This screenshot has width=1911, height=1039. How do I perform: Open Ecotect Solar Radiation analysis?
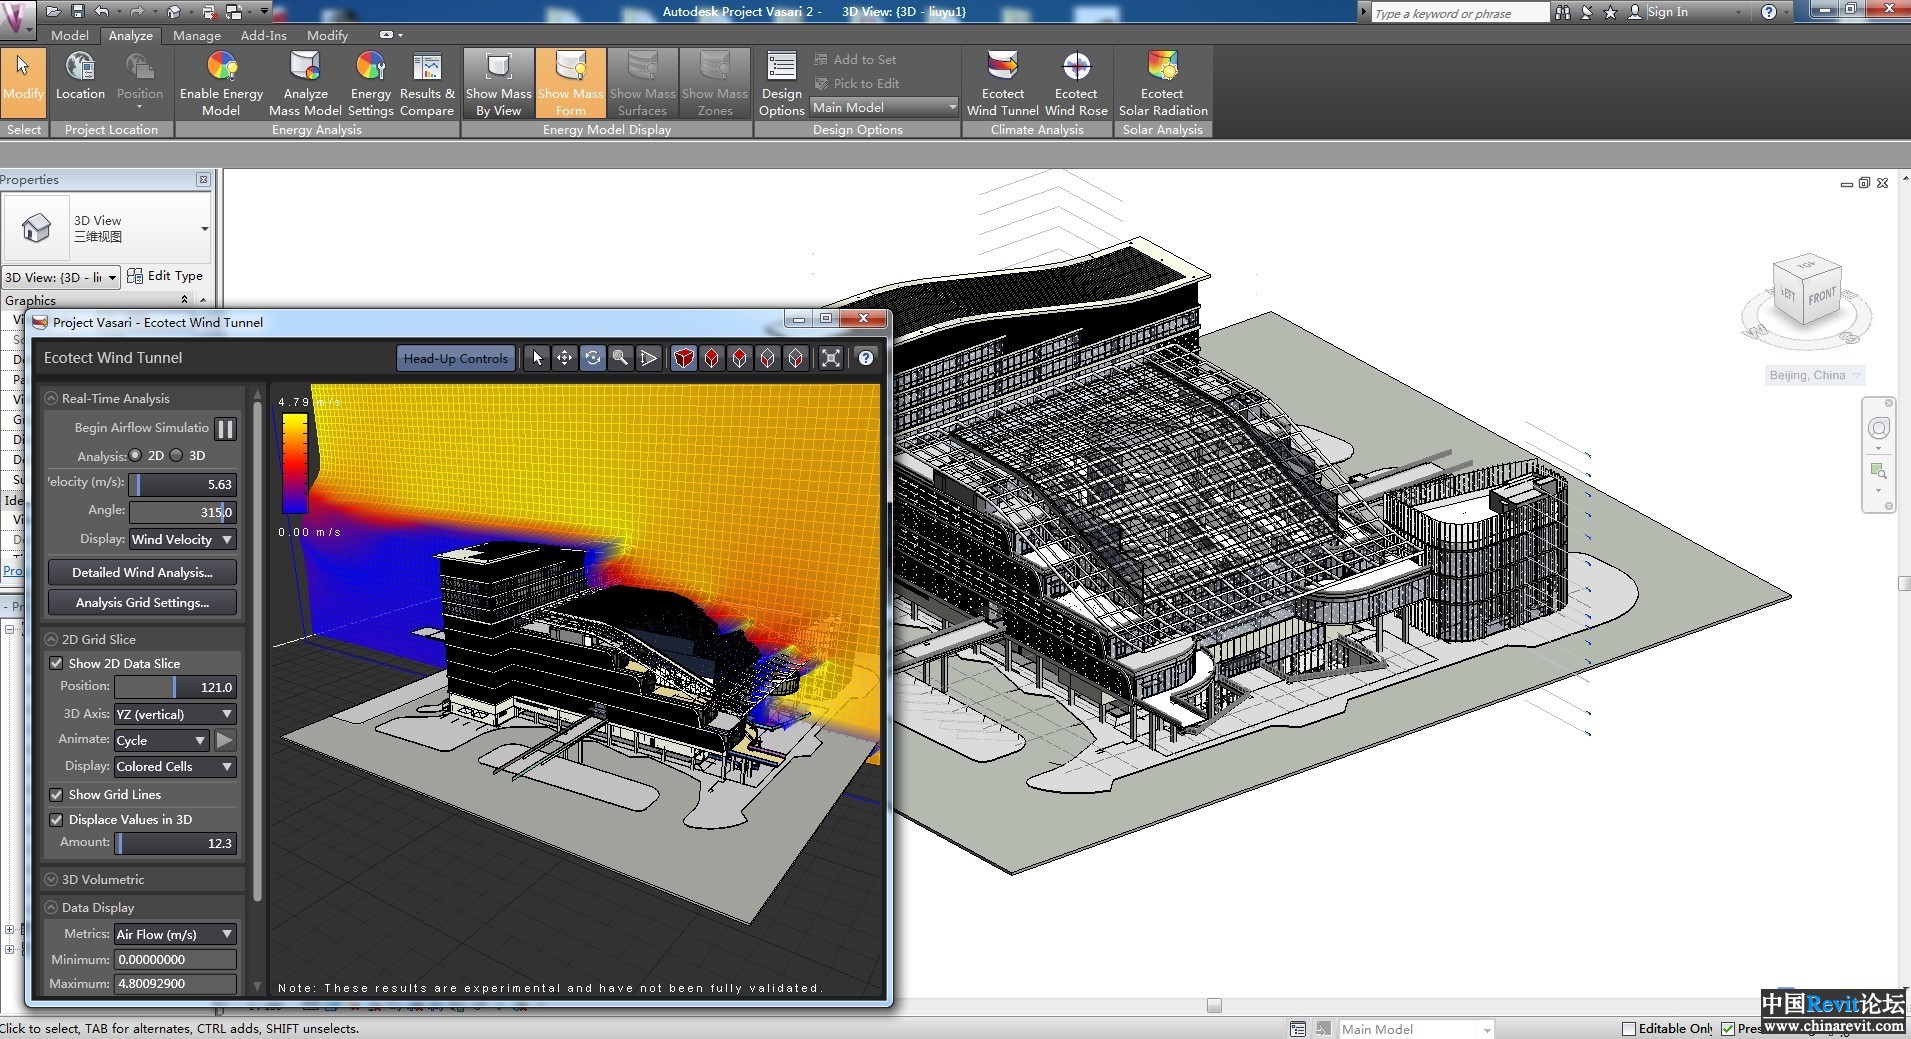pyautogui.click(x=1162, y=83)
